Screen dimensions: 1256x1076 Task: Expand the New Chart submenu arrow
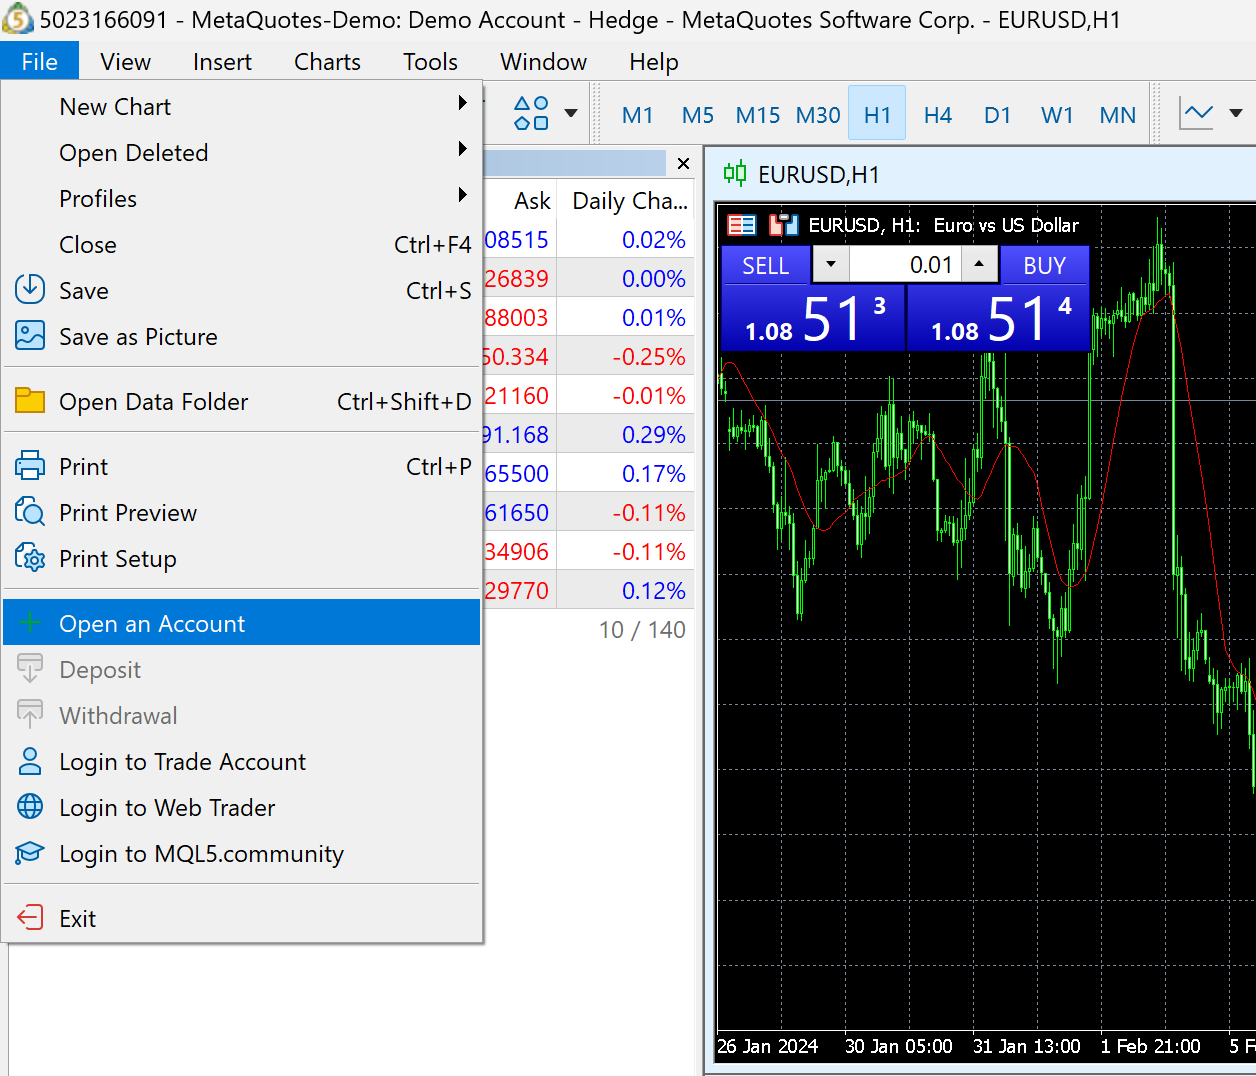point(462,102)
